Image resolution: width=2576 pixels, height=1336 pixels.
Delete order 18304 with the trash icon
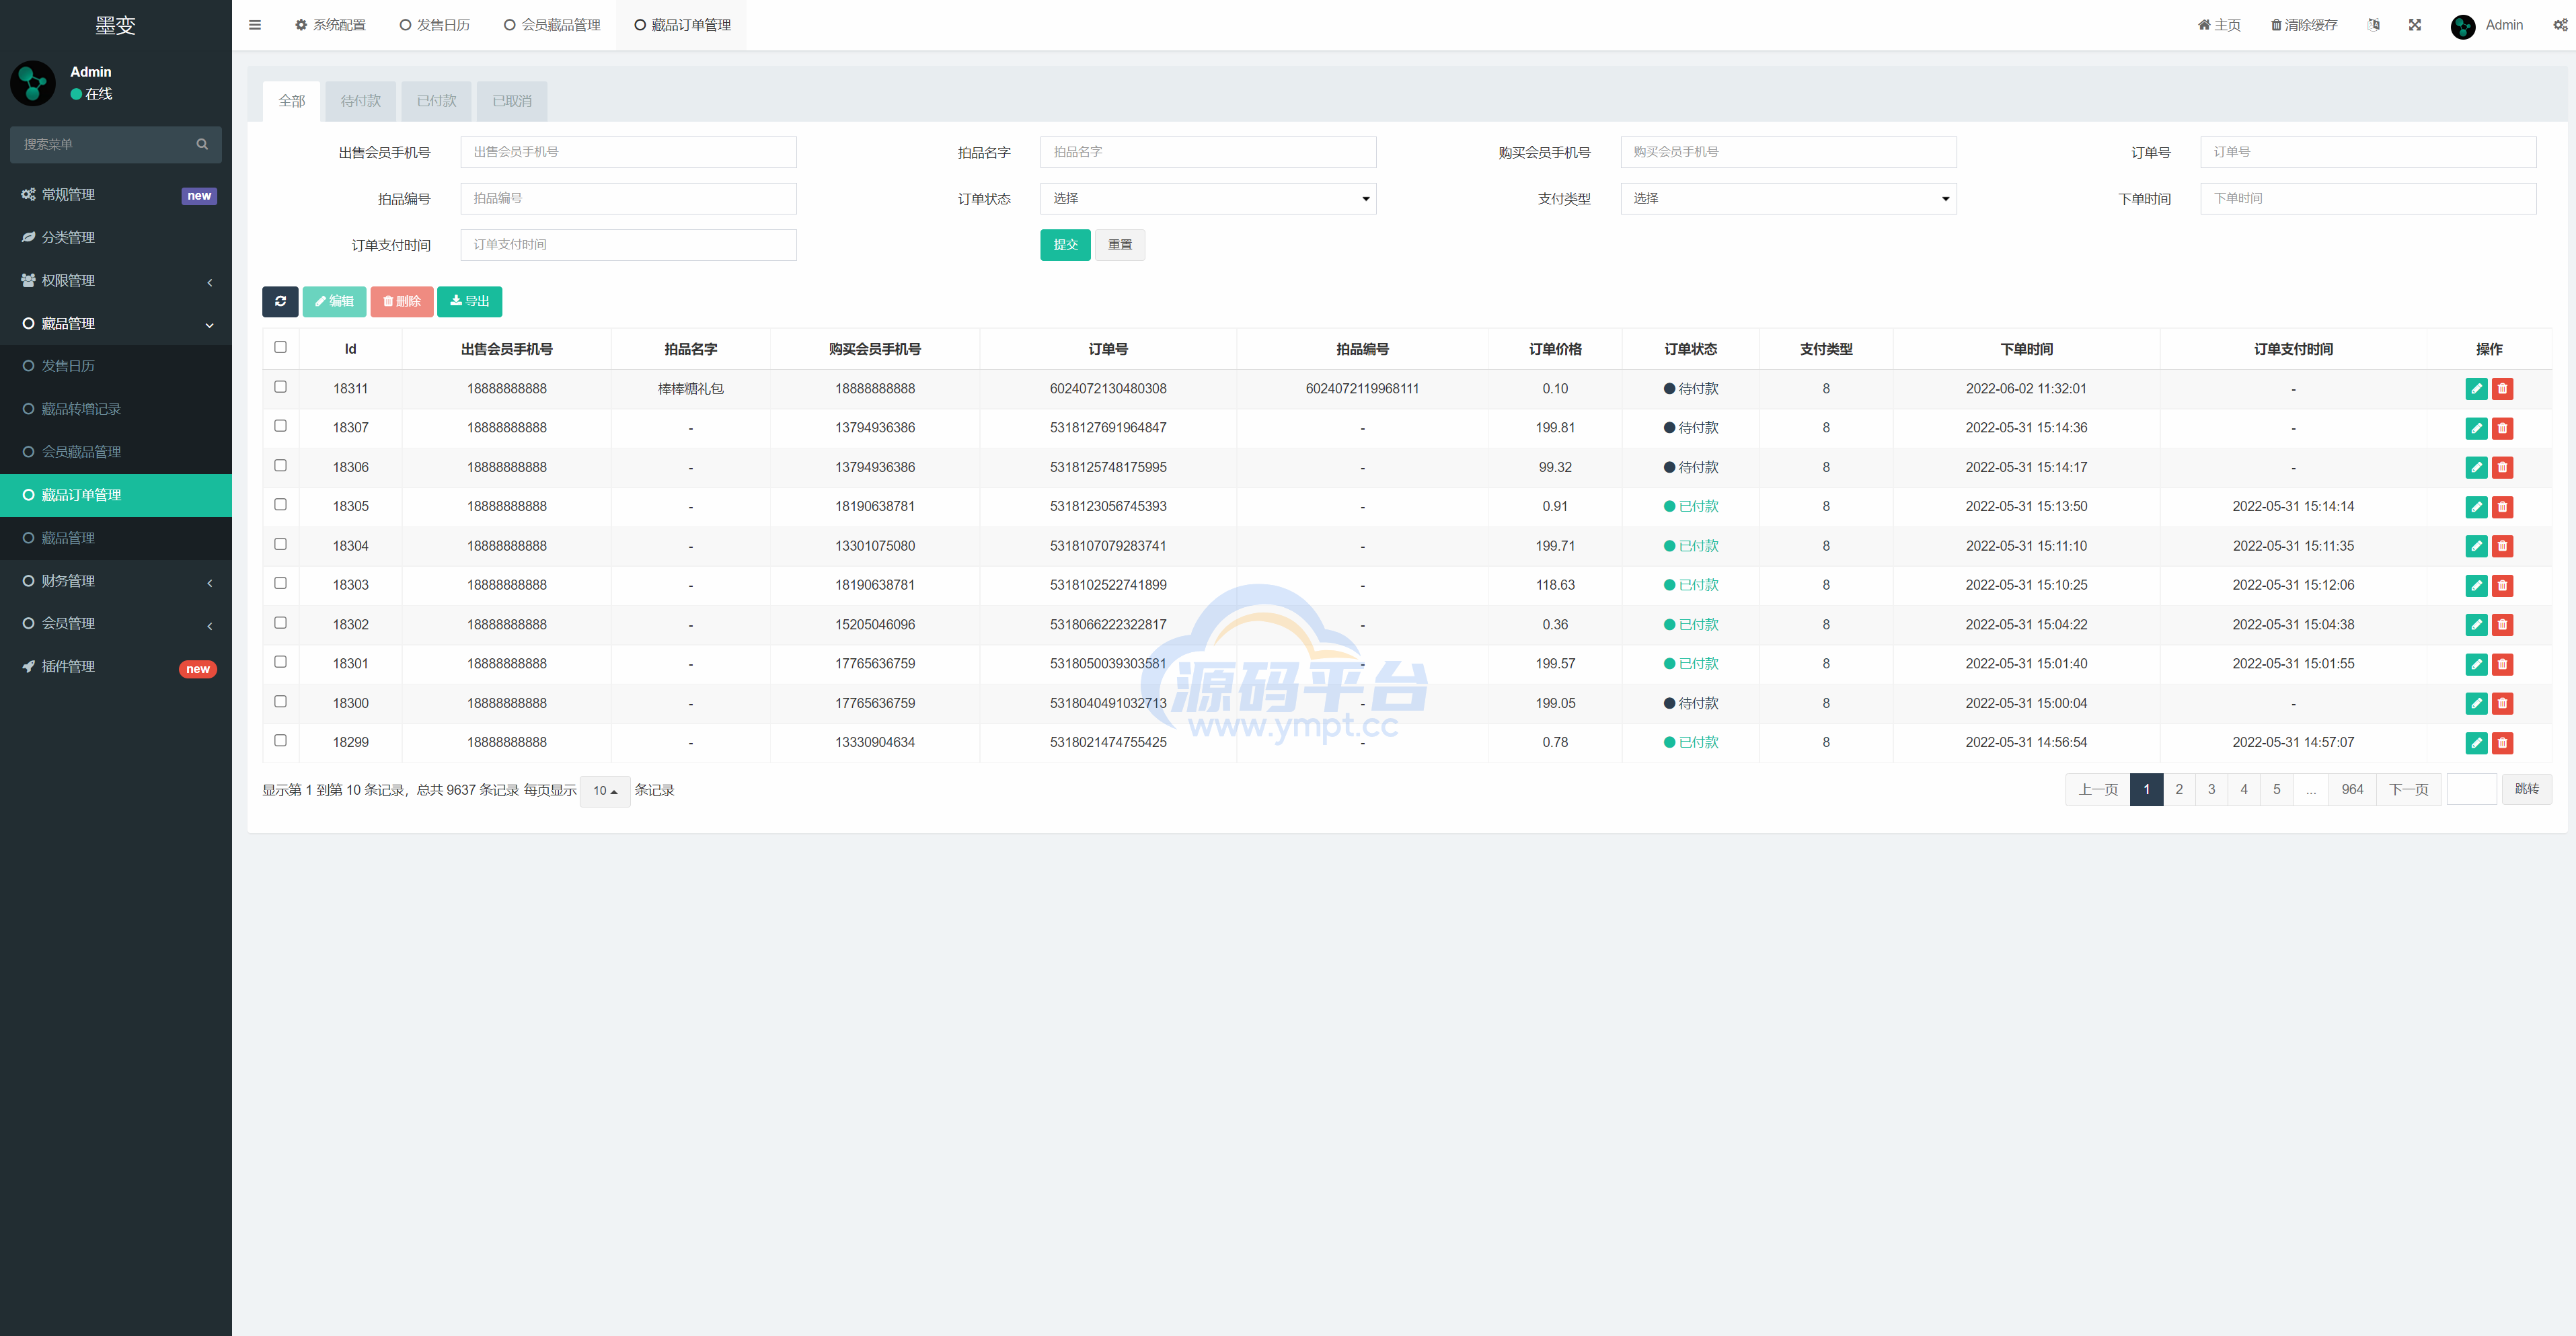2502,546
